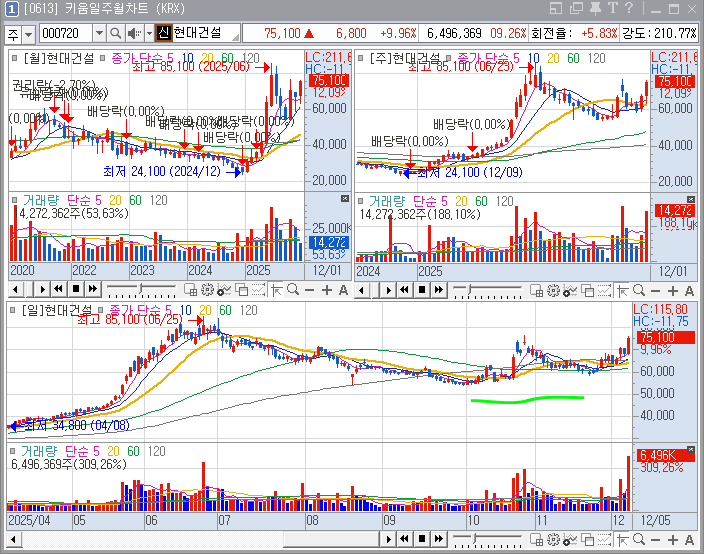
Task: Add indicator in the monthly chart toolbar
Action: [223, 290]
